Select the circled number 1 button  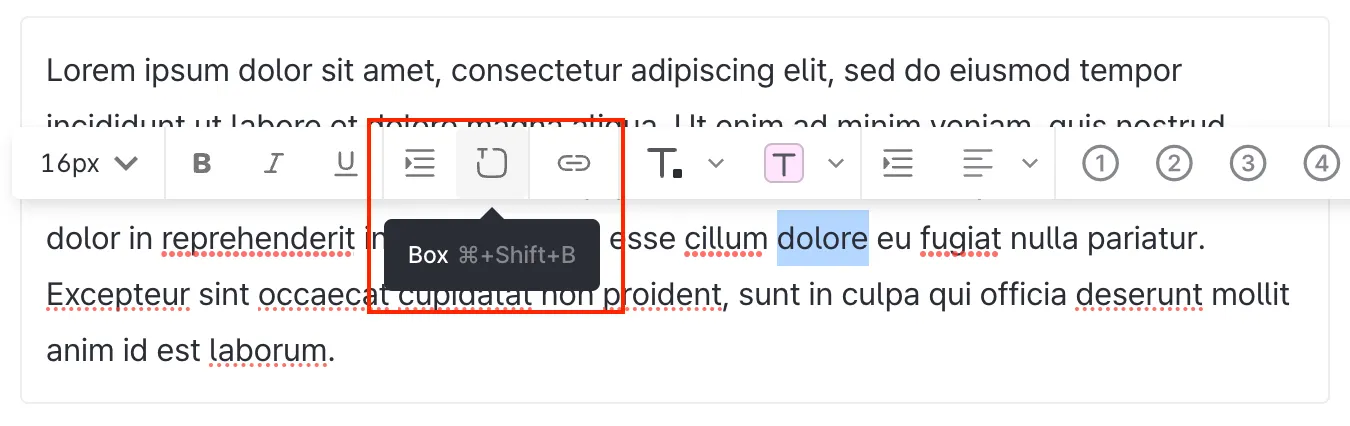(1100, 163)
